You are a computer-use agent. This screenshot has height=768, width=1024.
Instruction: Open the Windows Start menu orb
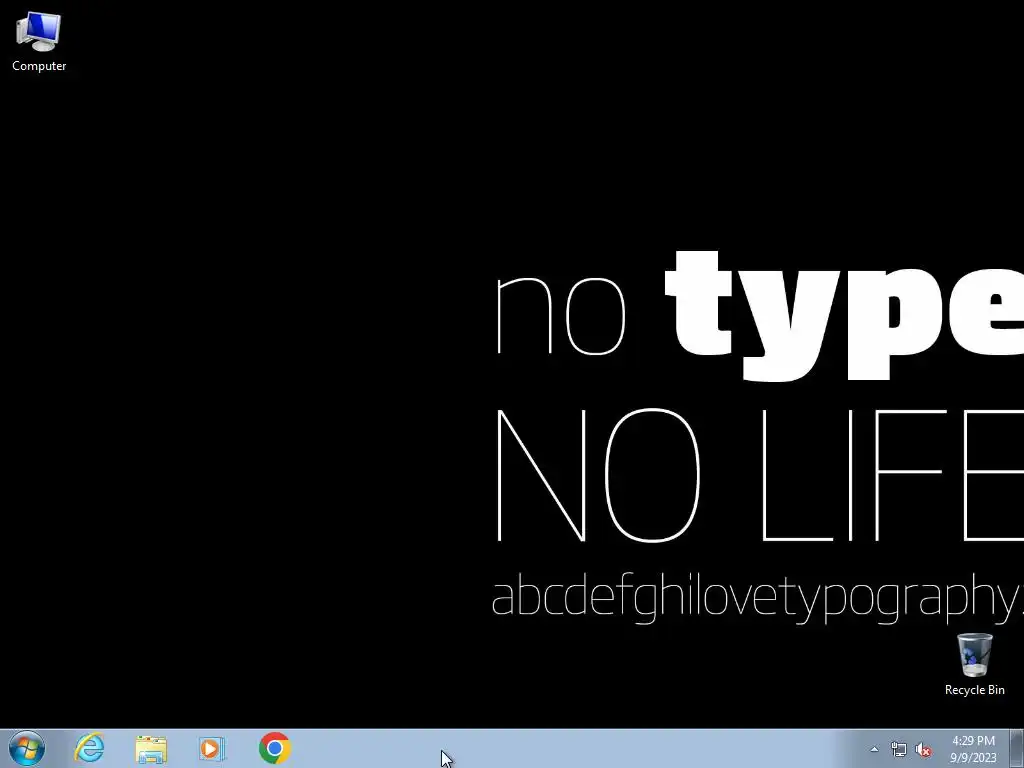[x=27, y=748]
